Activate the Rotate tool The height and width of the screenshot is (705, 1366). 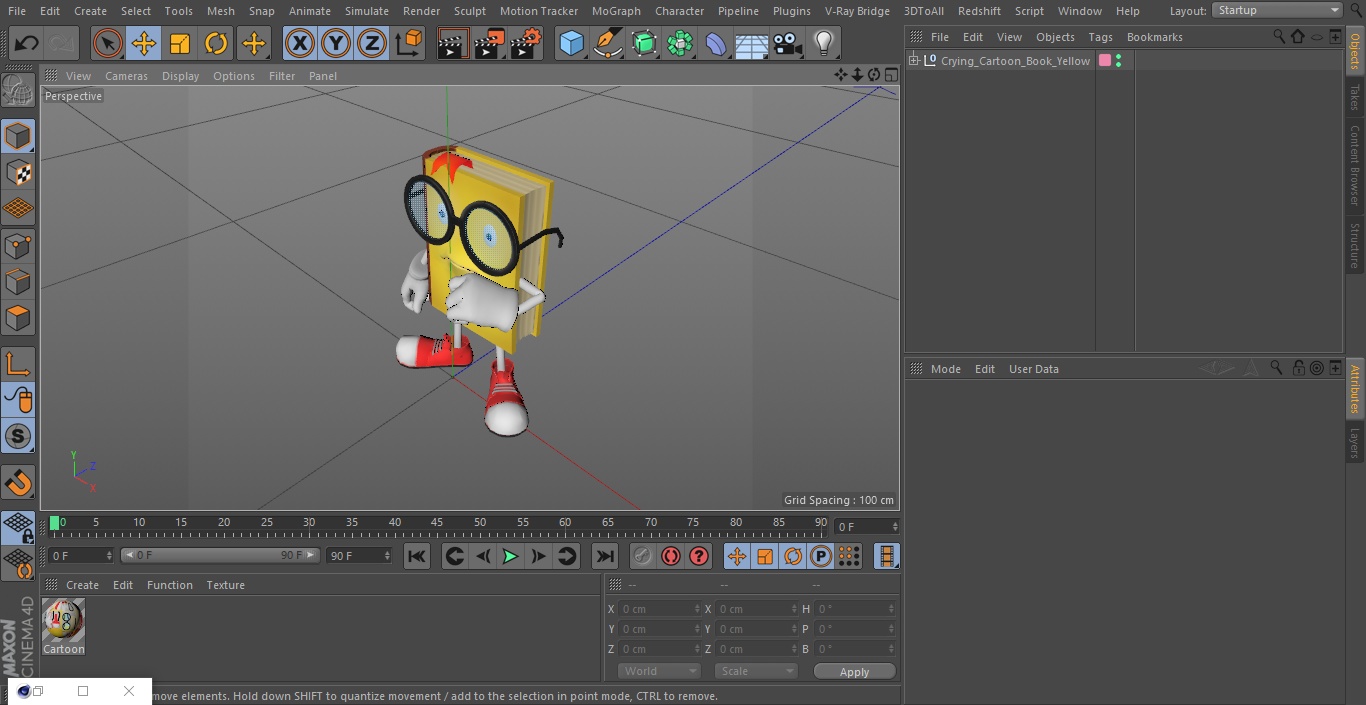[x=216, y=43]
